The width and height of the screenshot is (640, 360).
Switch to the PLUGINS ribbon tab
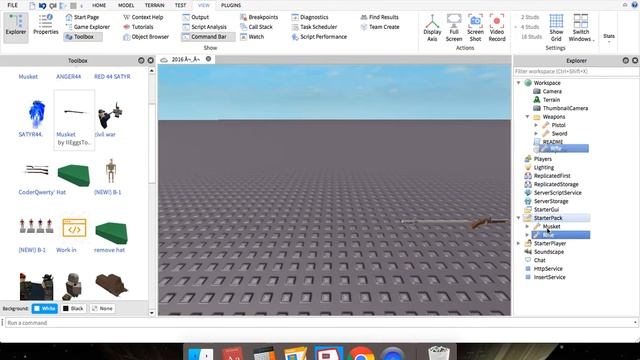coord(231,5)
